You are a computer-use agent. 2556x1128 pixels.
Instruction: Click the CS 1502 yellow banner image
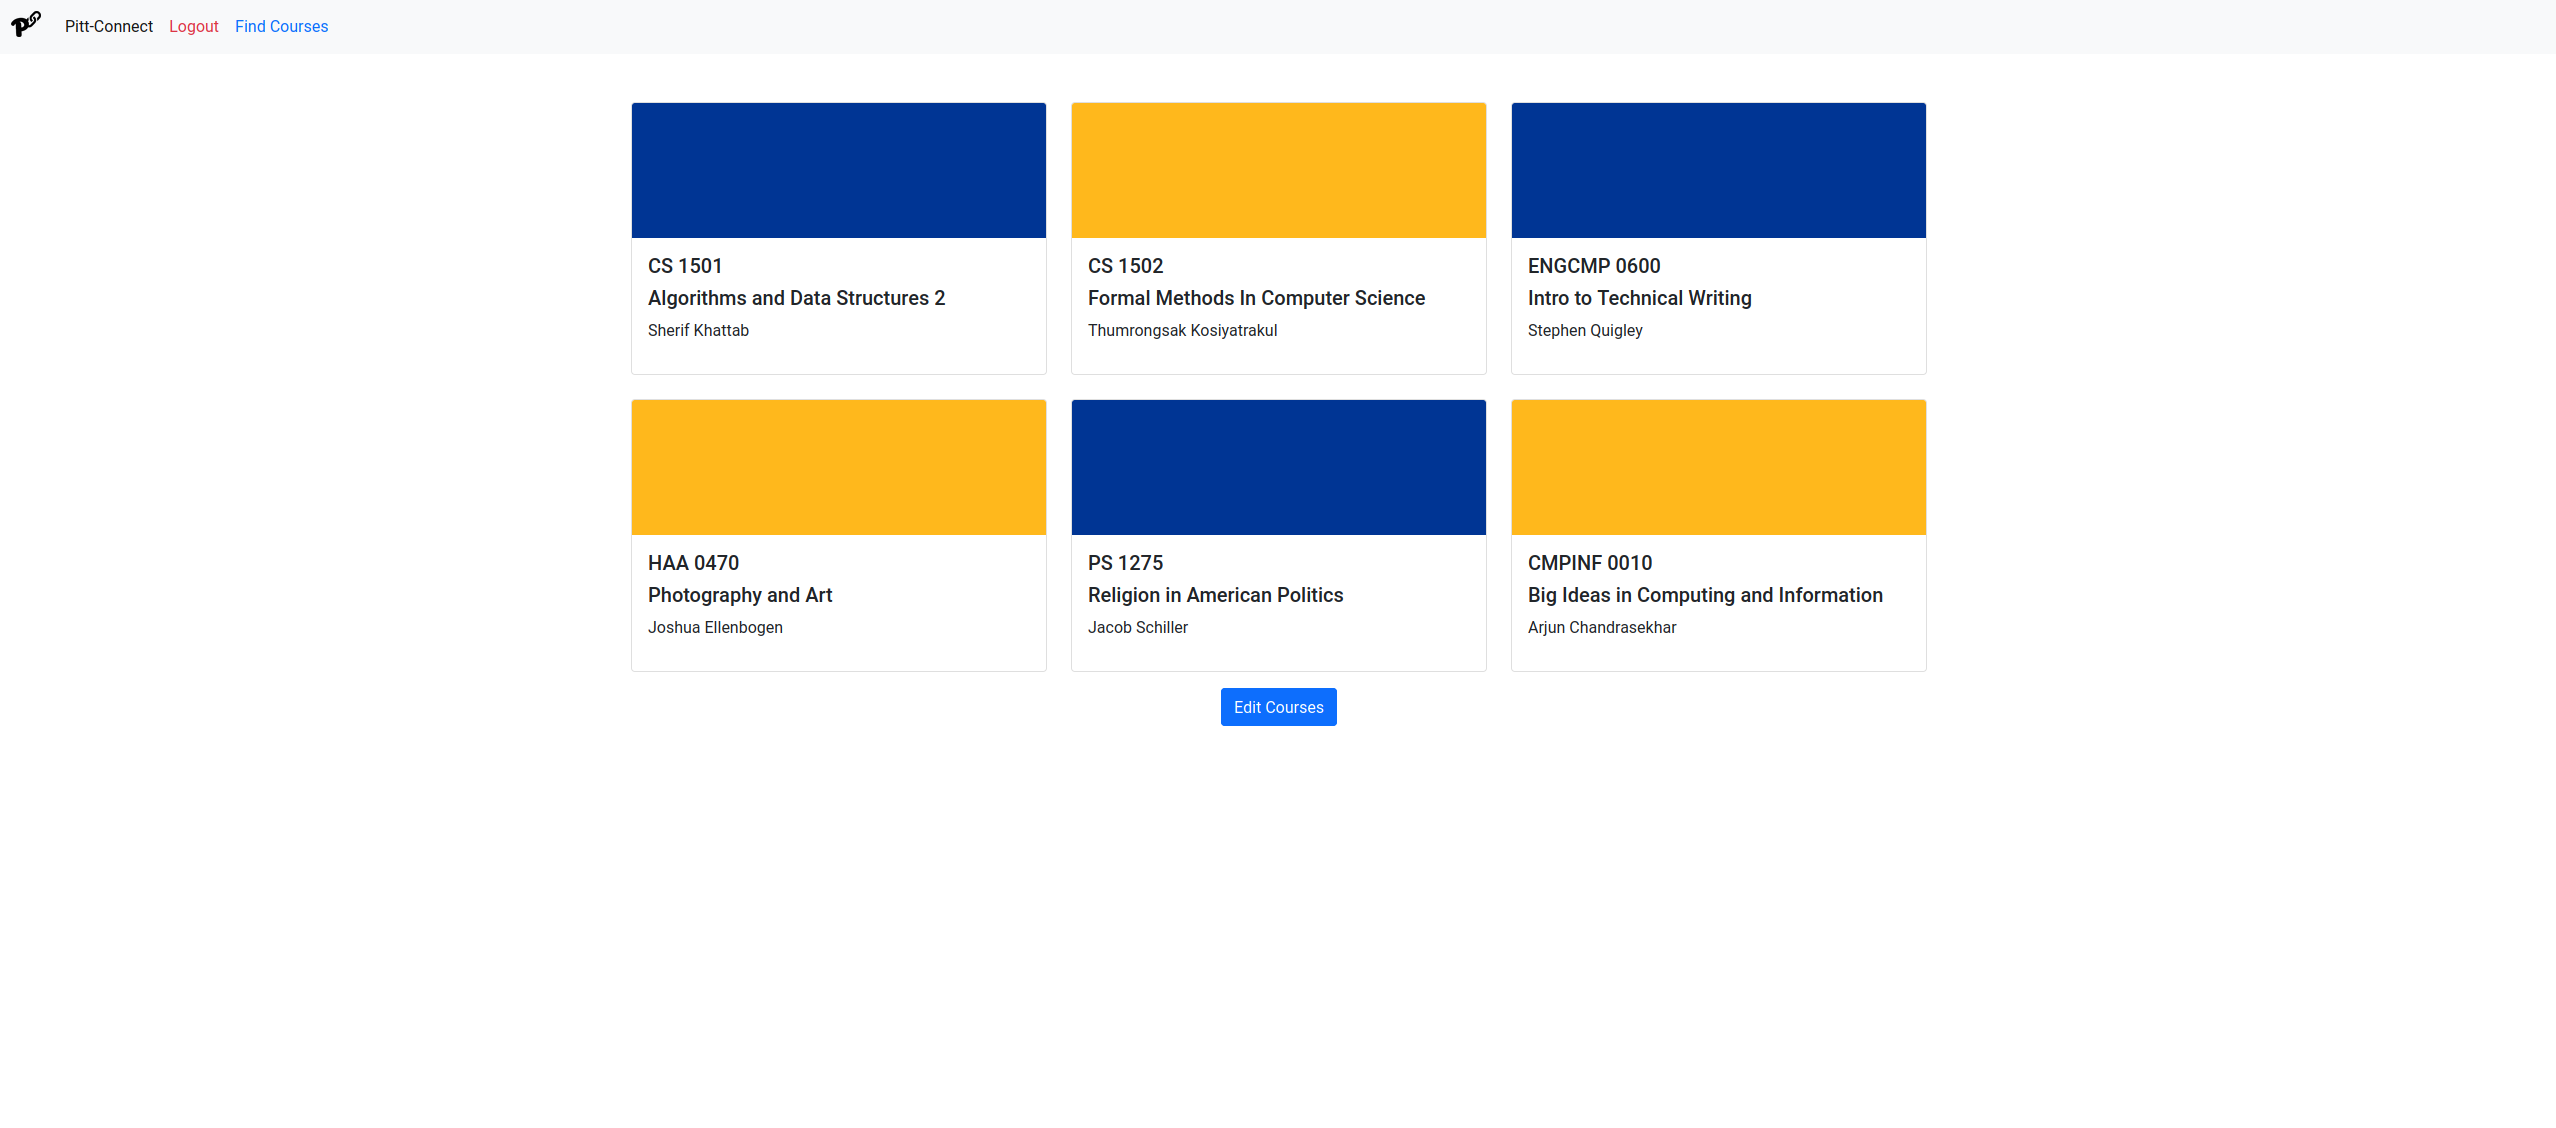point(1278,170)
